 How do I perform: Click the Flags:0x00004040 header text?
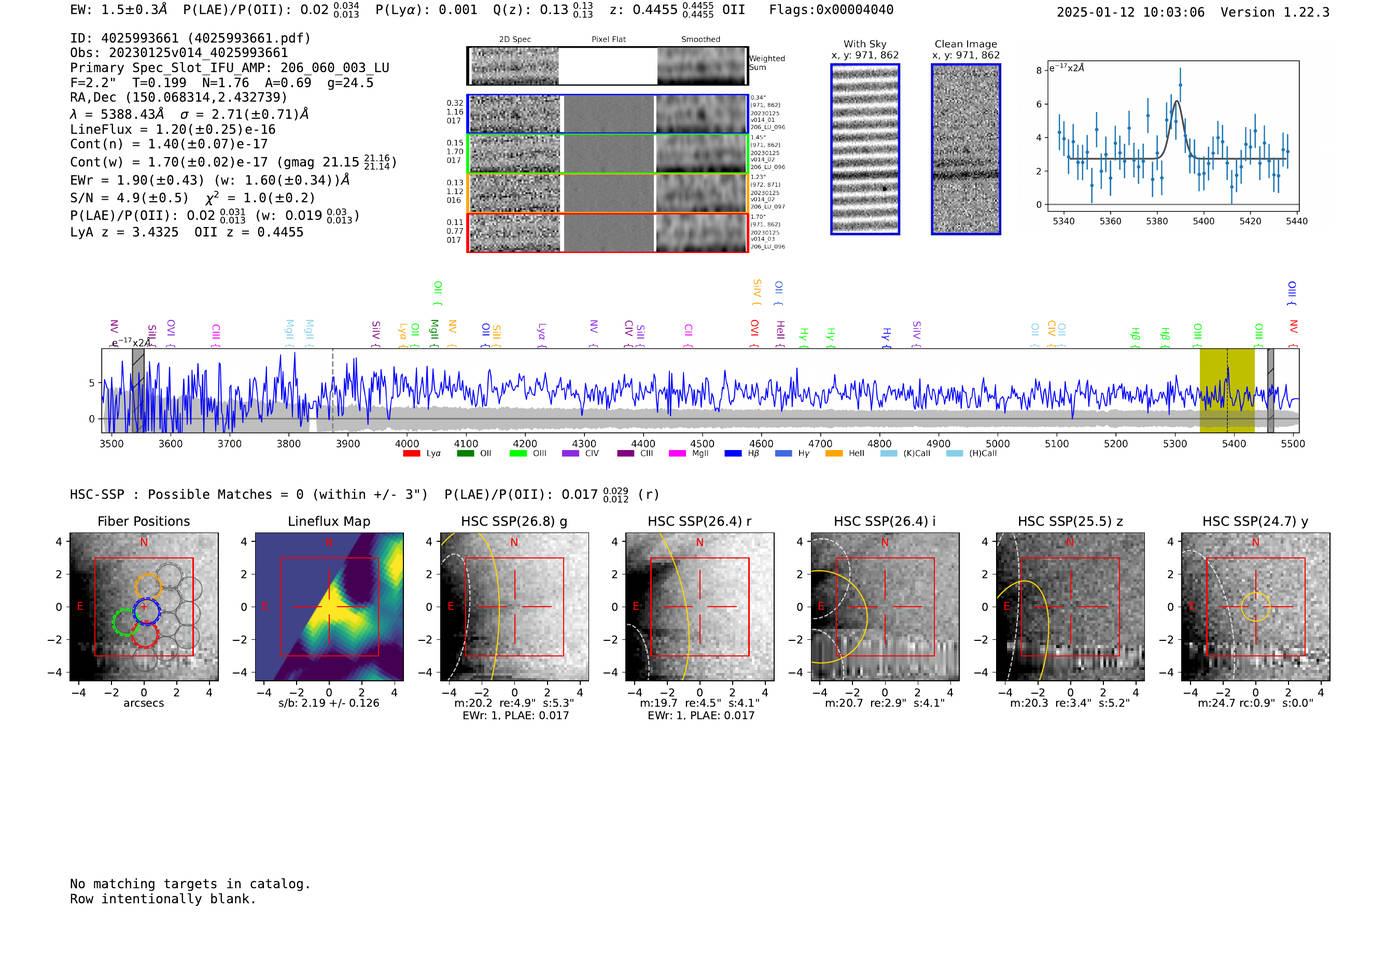pos(831,10)
